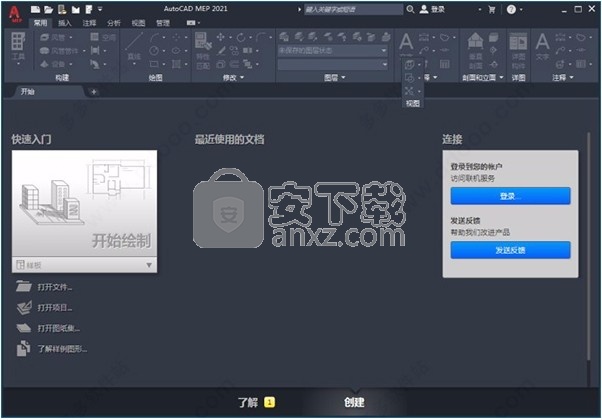This screenshot has width=602, height=420.
Task: Click the circle drawing tool
Action: [x=154, y=50]
